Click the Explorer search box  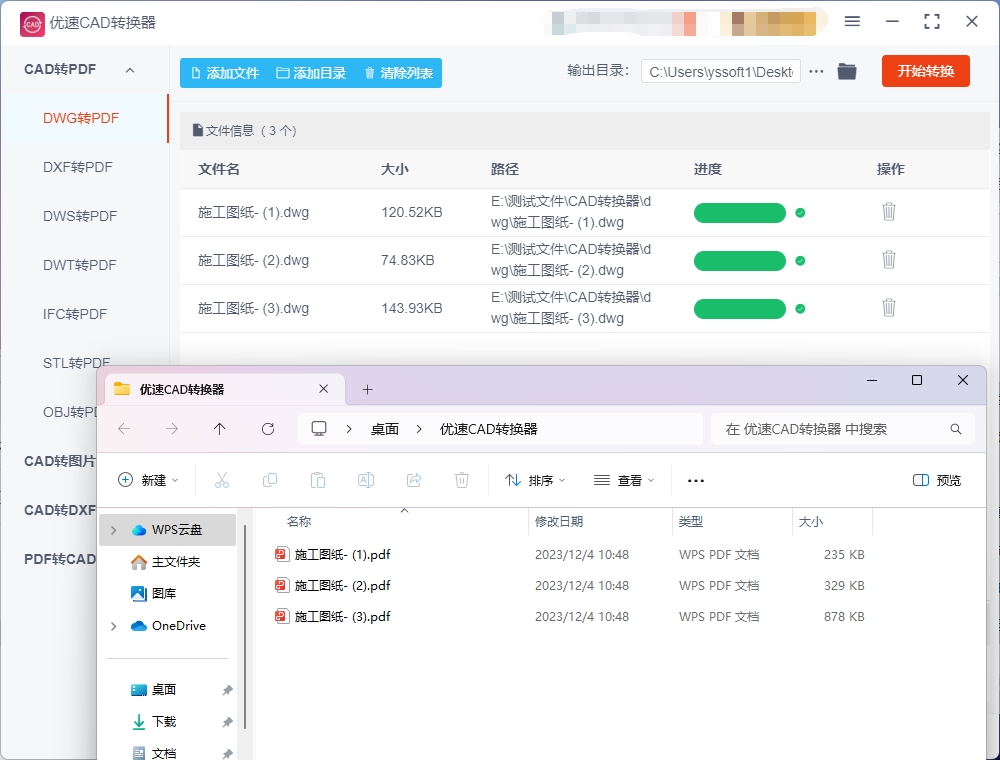click(842, 429)
